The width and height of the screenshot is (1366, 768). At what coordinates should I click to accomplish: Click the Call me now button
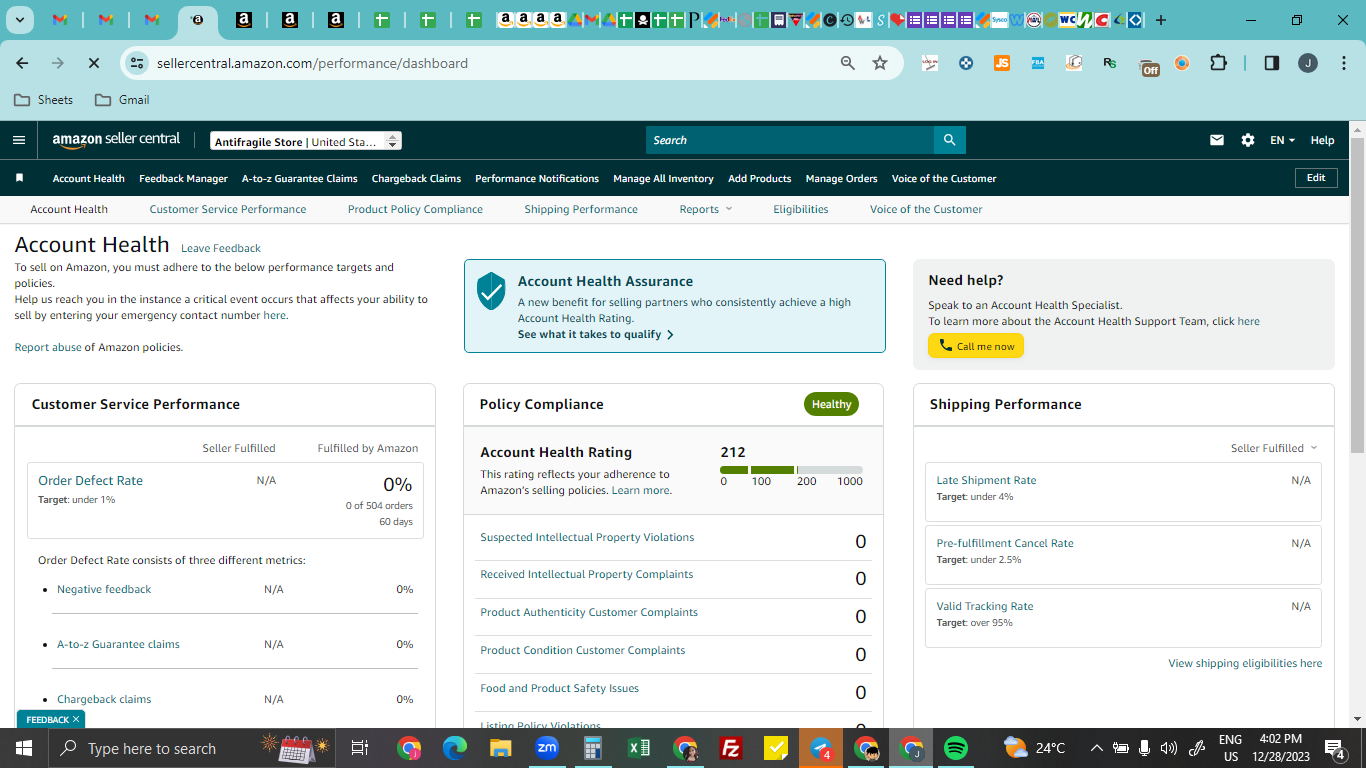coord(976,346)
